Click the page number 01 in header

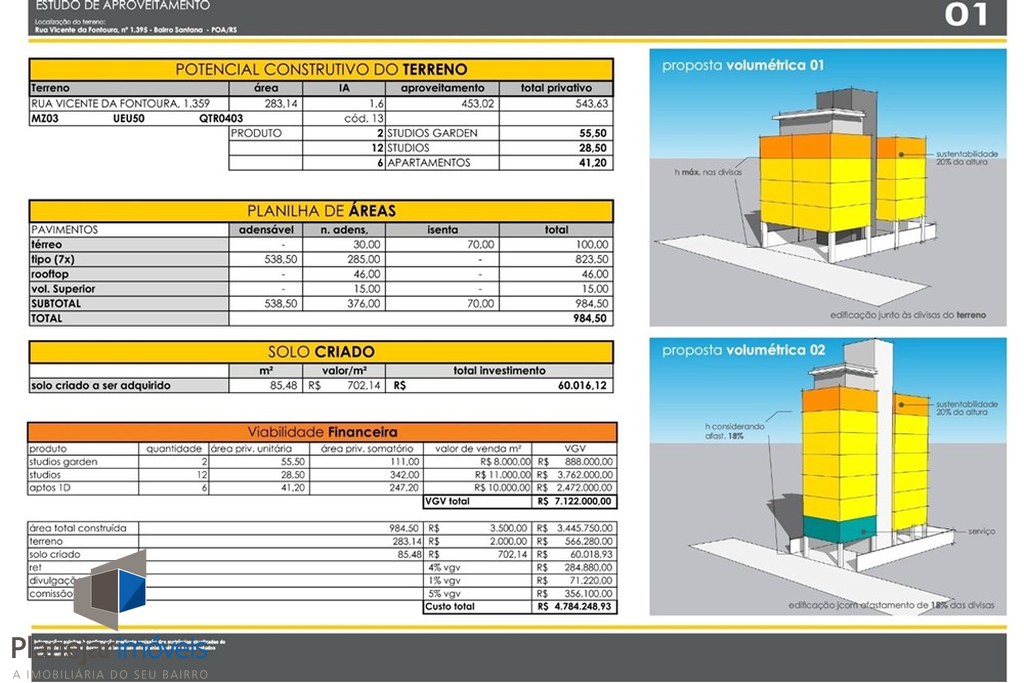pyautogui.click(x=965, y=15)
